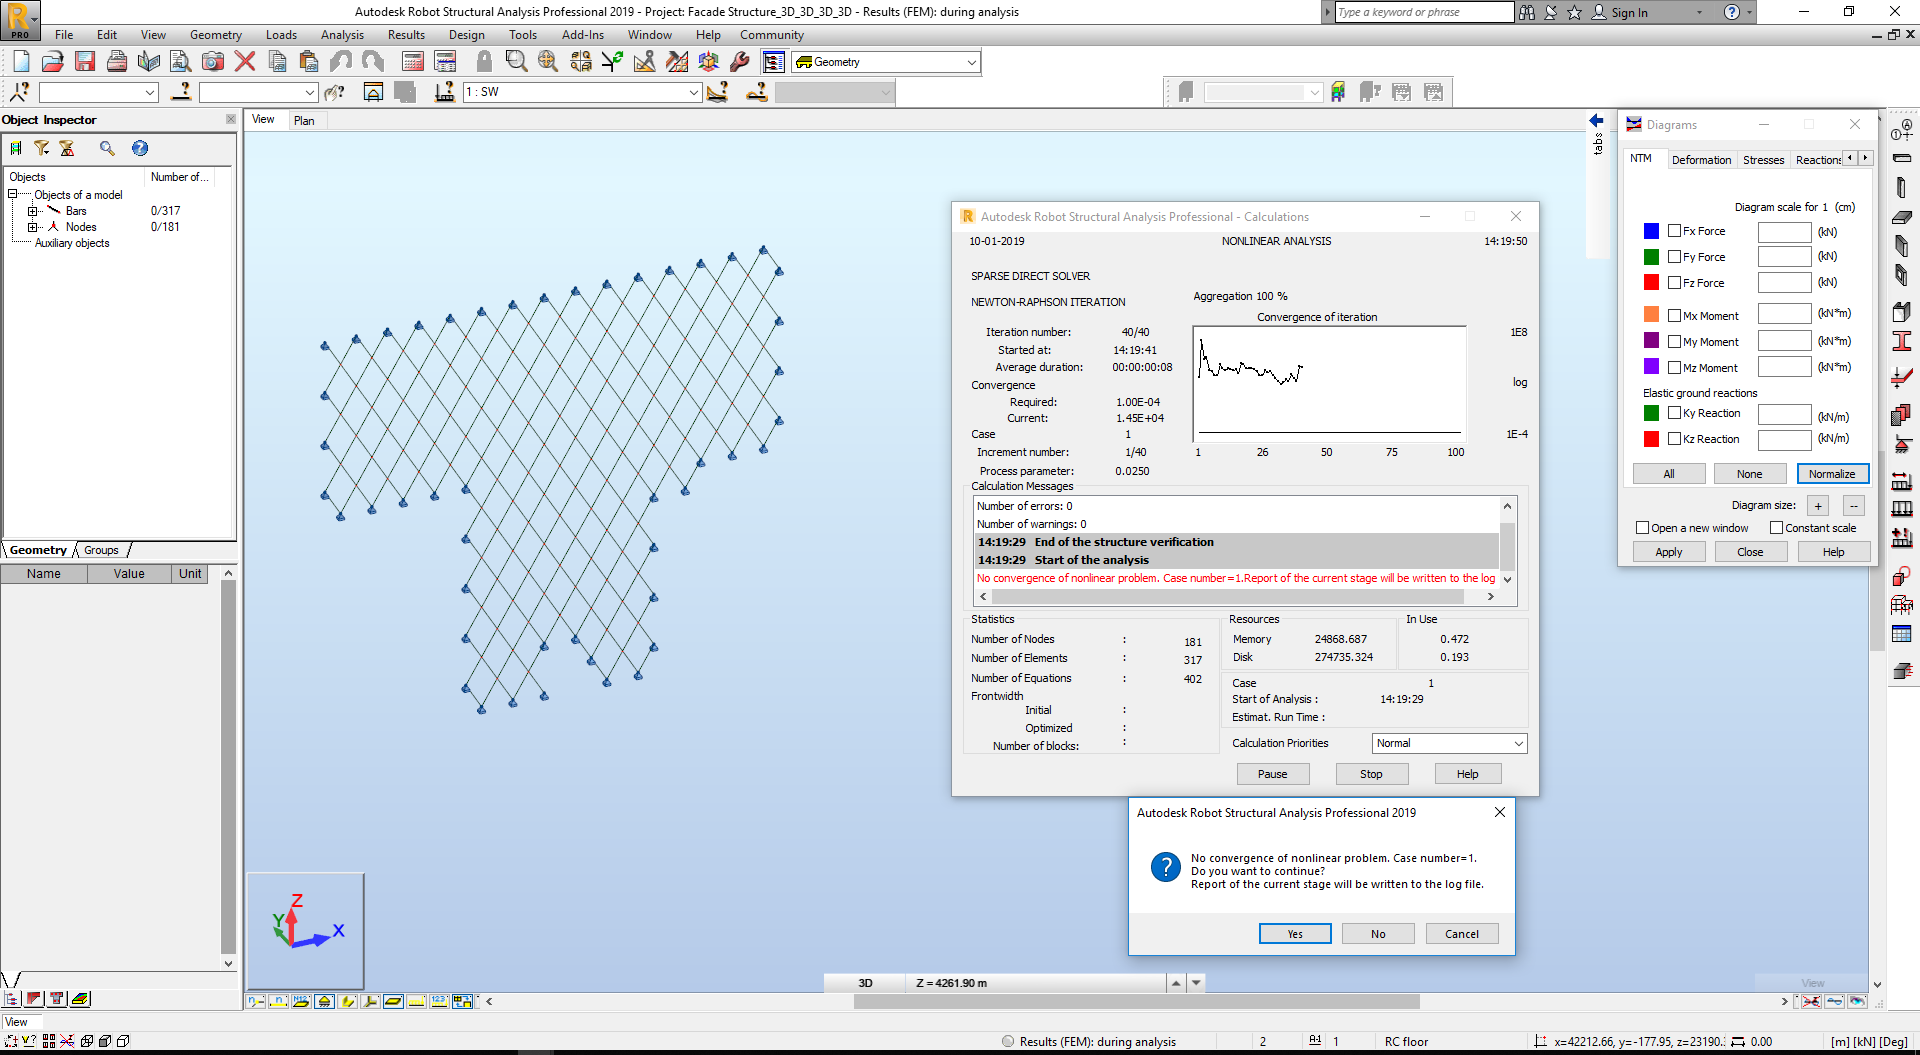The image size is (1920, 1055).
Task: Expand the Bars item in Object Inspector
Action: 32,210
